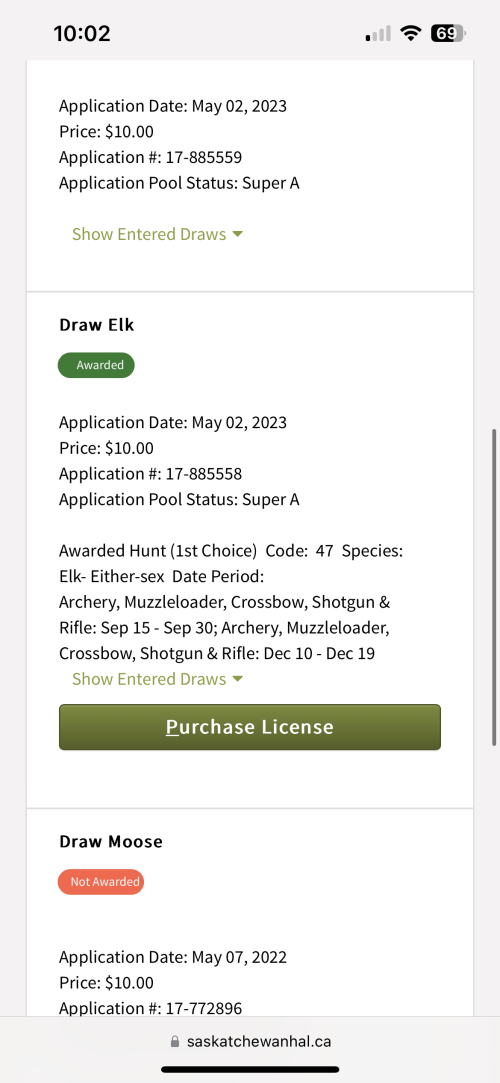Tap the cellular signal bars icon
The width and height of the screenshot is (500, 1083).
[x=378, y=33]
